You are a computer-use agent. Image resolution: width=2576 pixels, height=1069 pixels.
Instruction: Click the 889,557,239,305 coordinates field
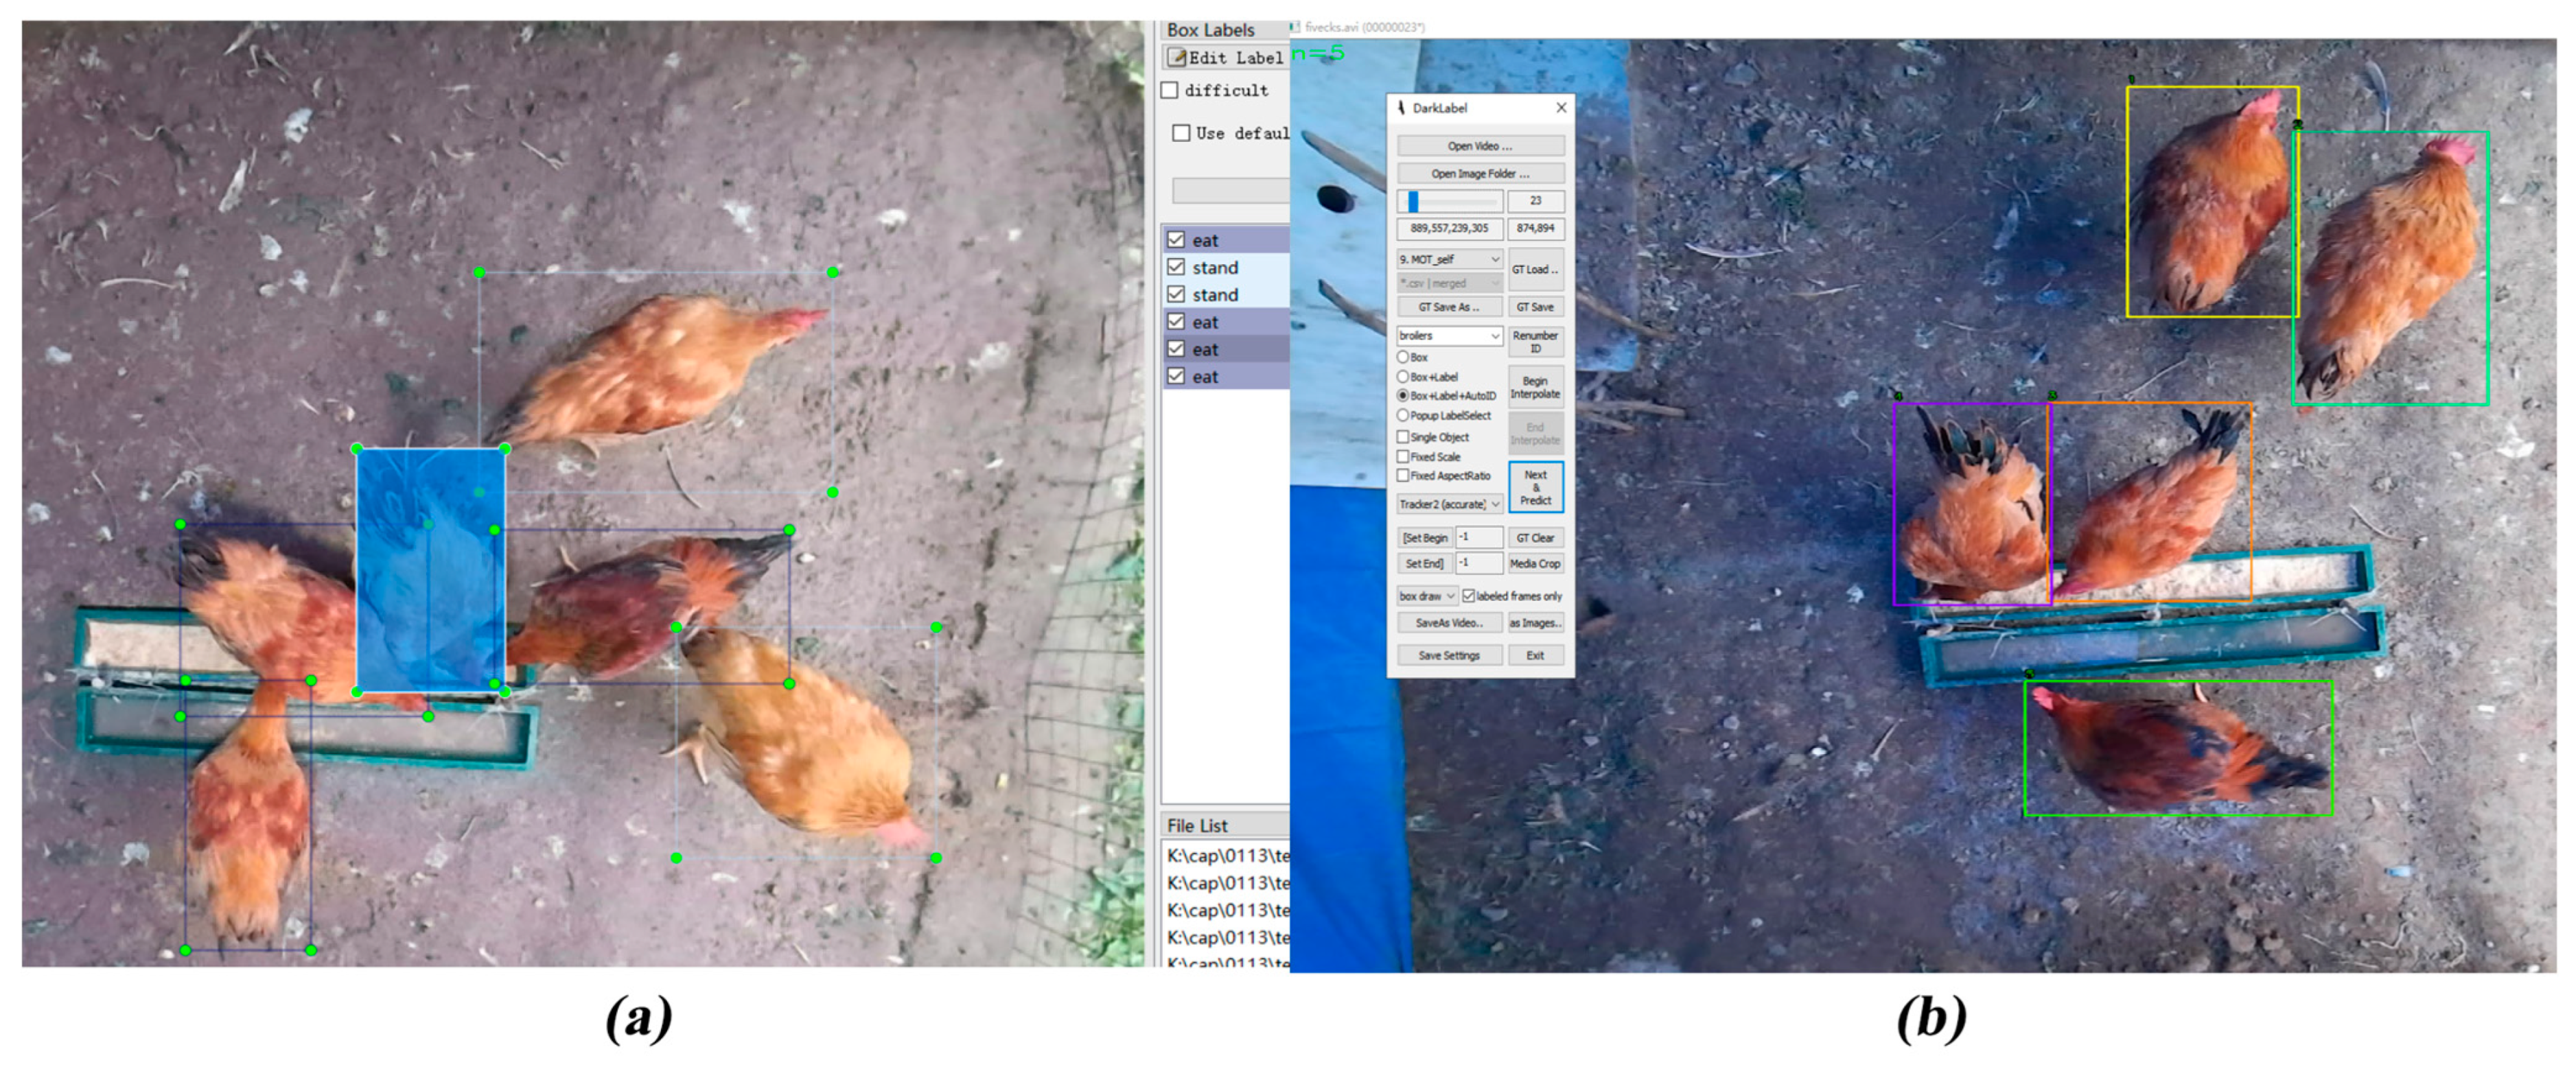click(1449, 229)
